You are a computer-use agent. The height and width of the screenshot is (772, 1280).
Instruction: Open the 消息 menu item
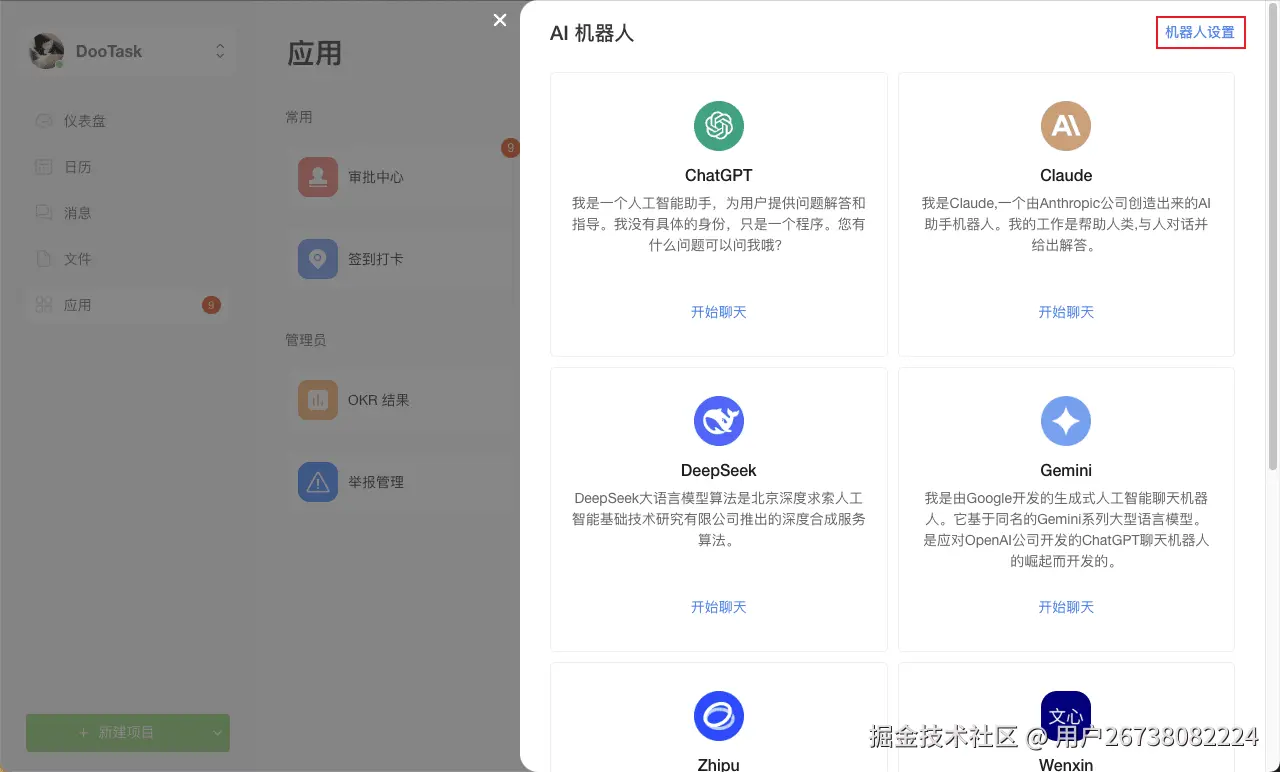coord(128,213)
